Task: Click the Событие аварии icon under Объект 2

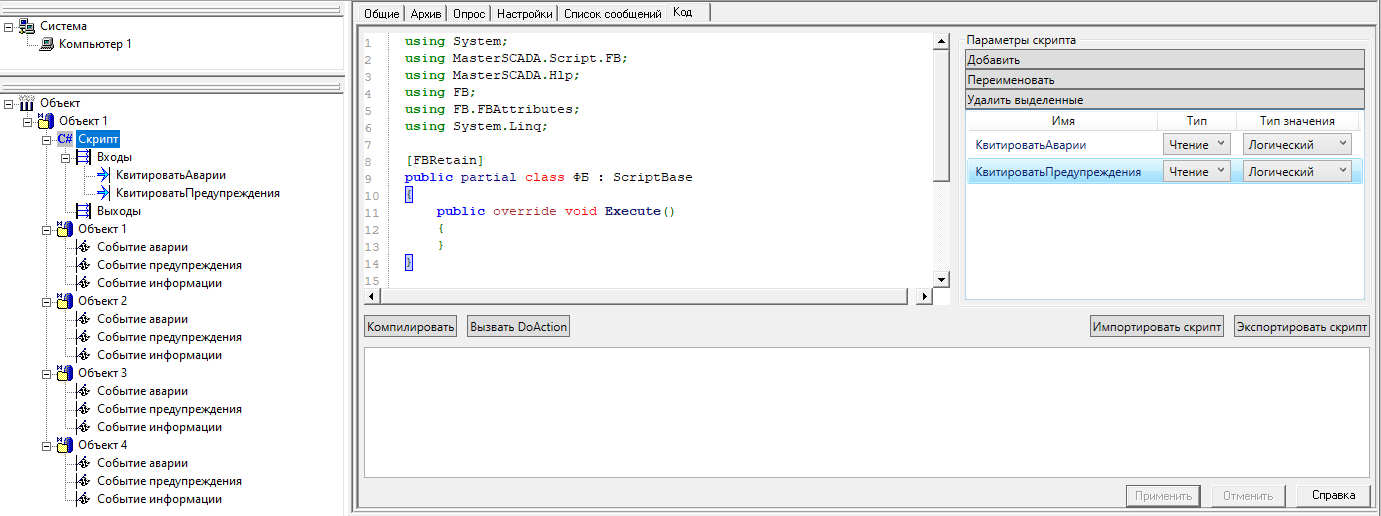Action: coord(84,319)
